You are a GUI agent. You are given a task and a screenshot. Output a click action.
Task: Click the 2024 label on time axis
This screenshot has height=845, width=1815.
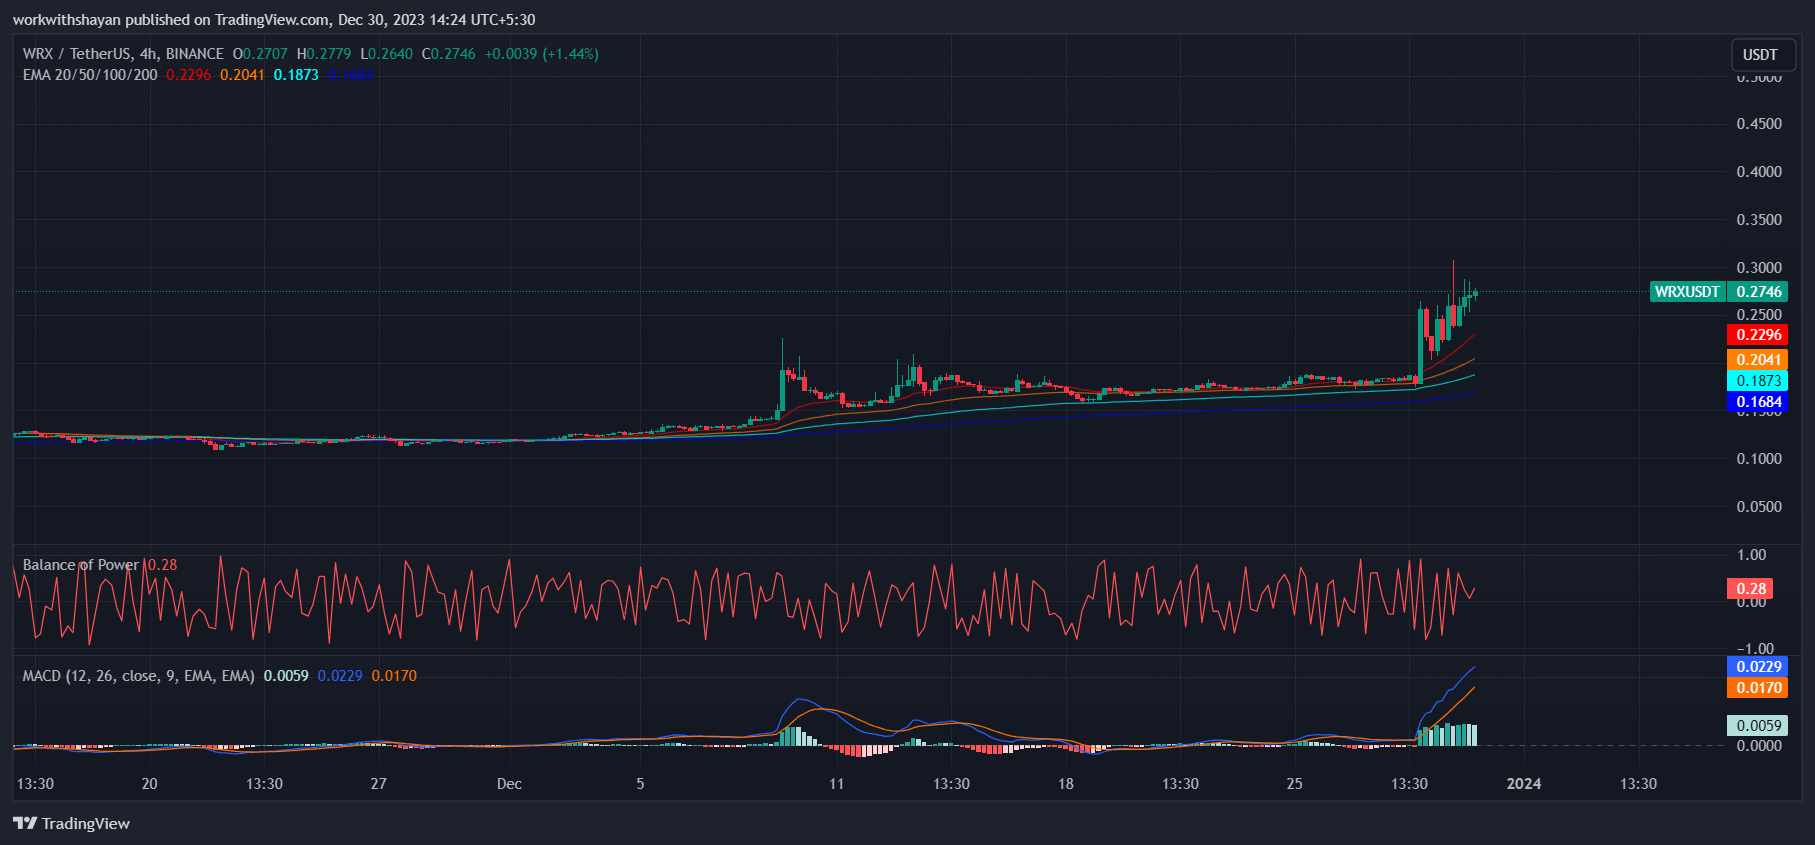pos(1523,784)
